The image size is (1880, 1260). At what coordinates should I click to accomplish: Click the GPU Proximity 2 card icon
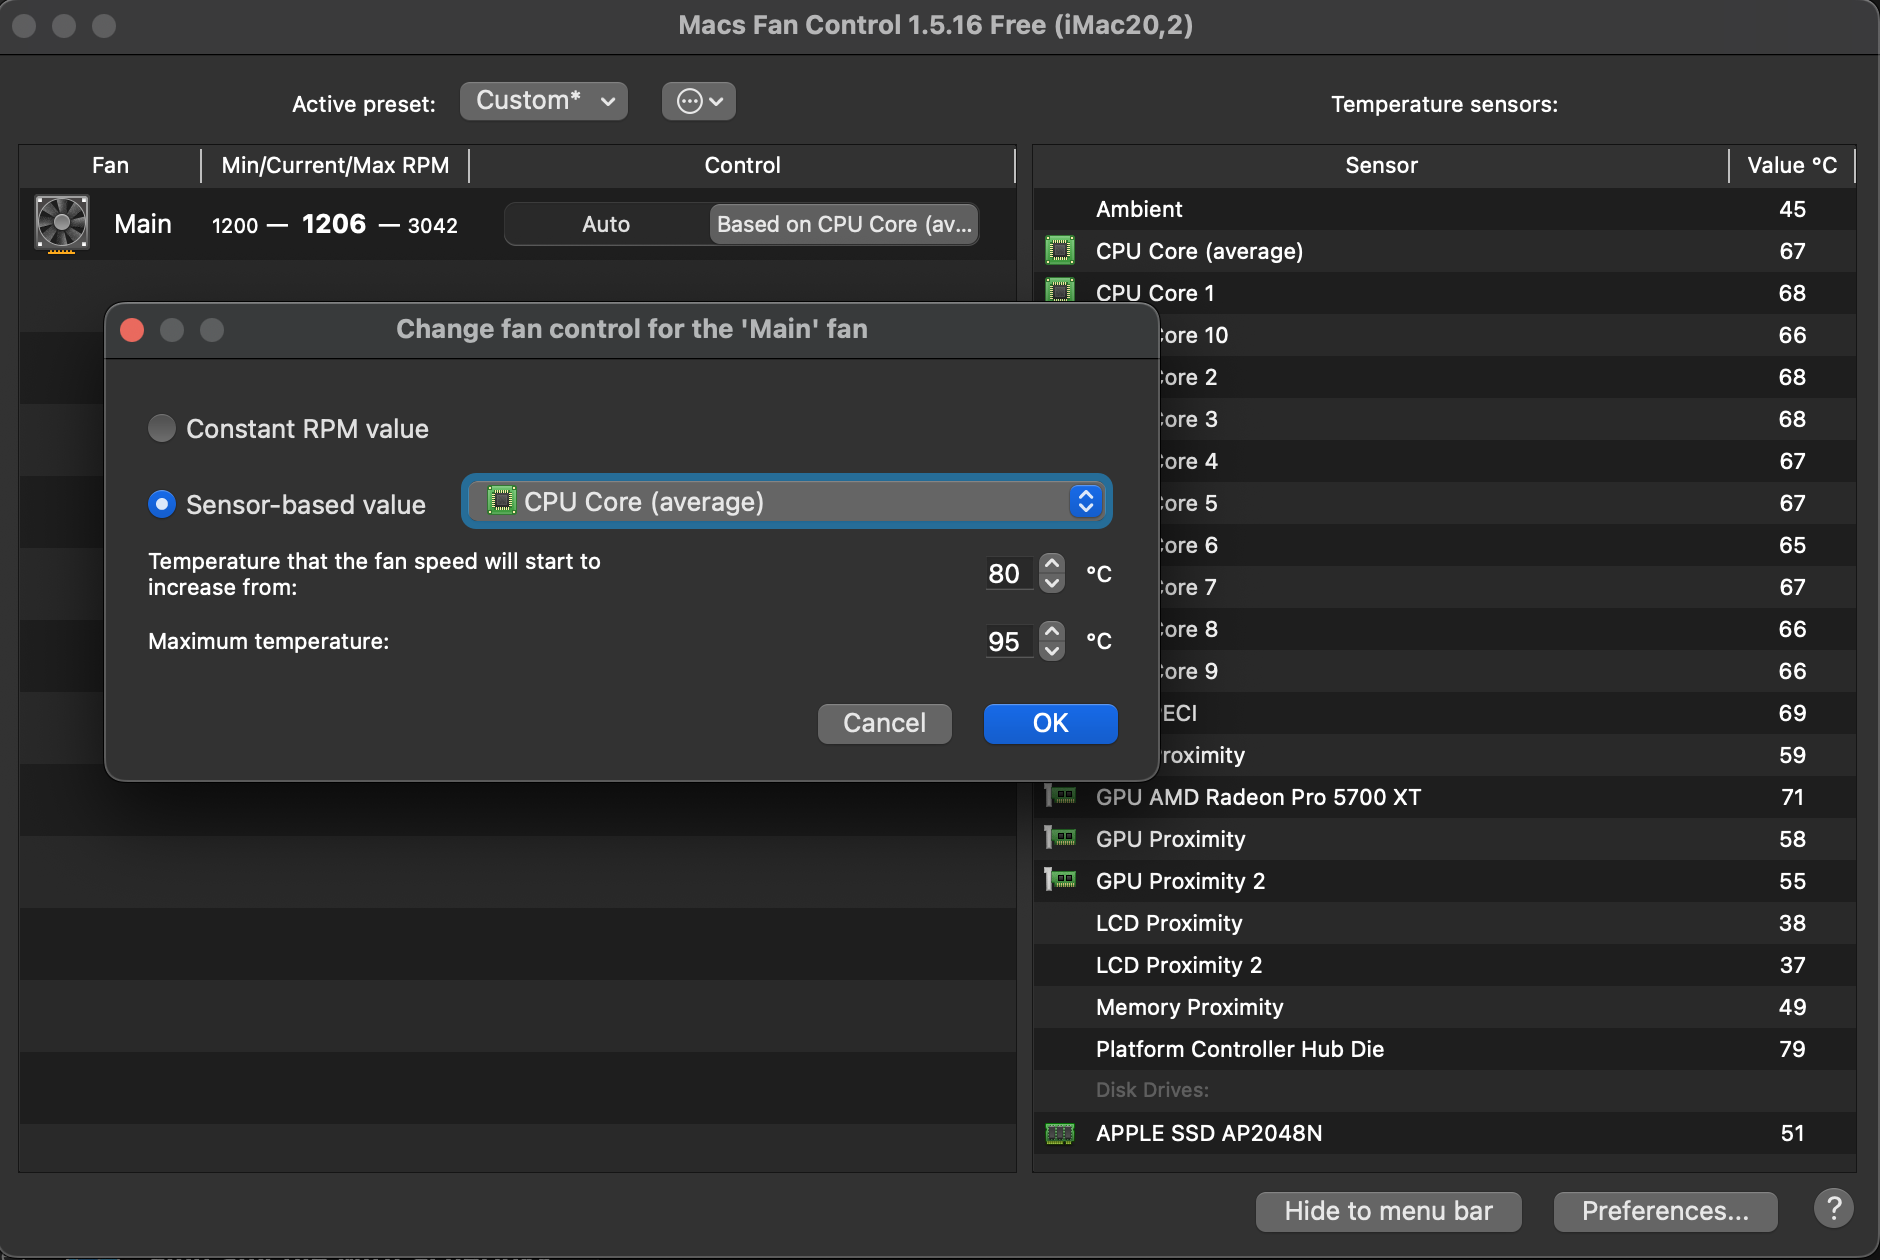(1060, 880)
